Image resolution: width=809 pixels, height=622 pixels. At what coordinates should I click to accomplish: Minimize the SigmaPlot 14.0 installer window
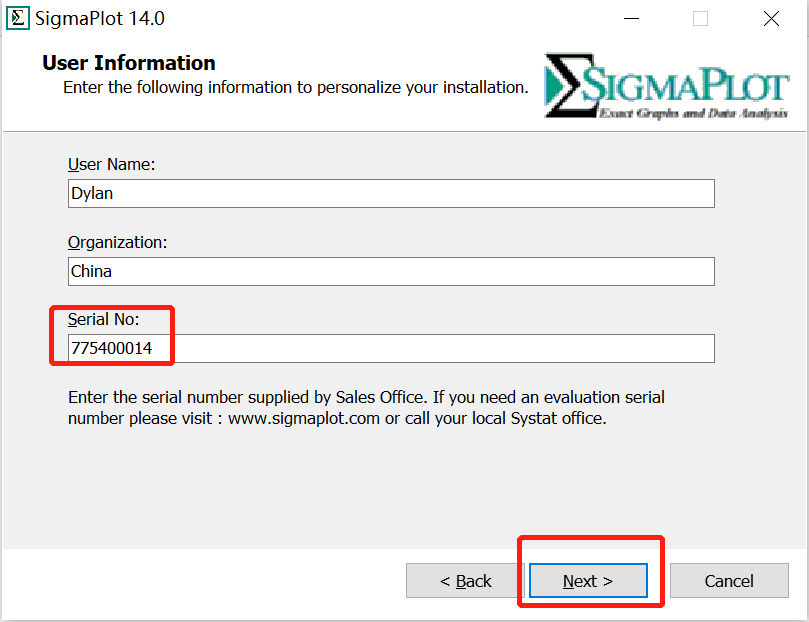pos(632,19)
